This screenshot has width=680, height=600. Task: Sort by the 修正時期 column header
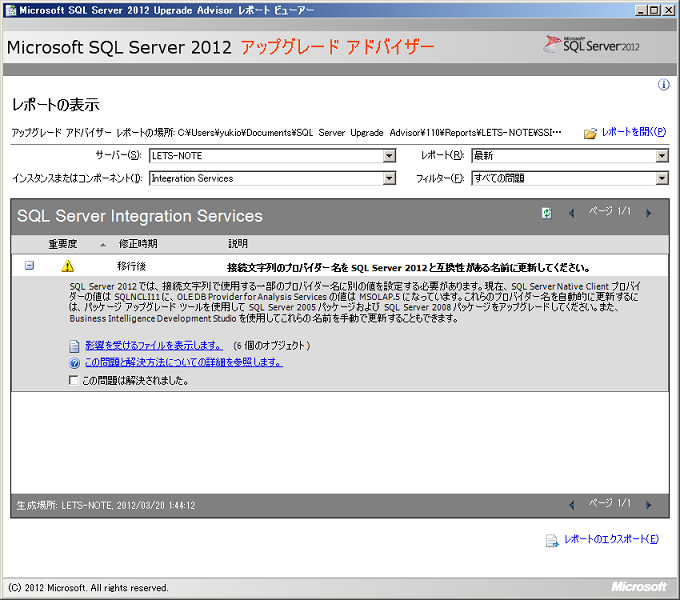click(137, 243)
